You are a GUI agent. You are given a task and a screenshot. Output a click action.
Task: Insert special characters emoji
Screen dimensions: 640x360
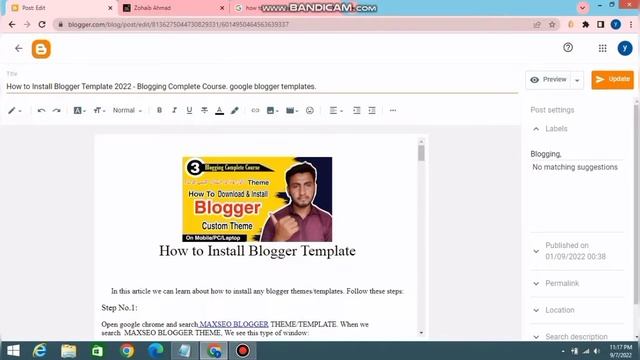pos(310,110)
